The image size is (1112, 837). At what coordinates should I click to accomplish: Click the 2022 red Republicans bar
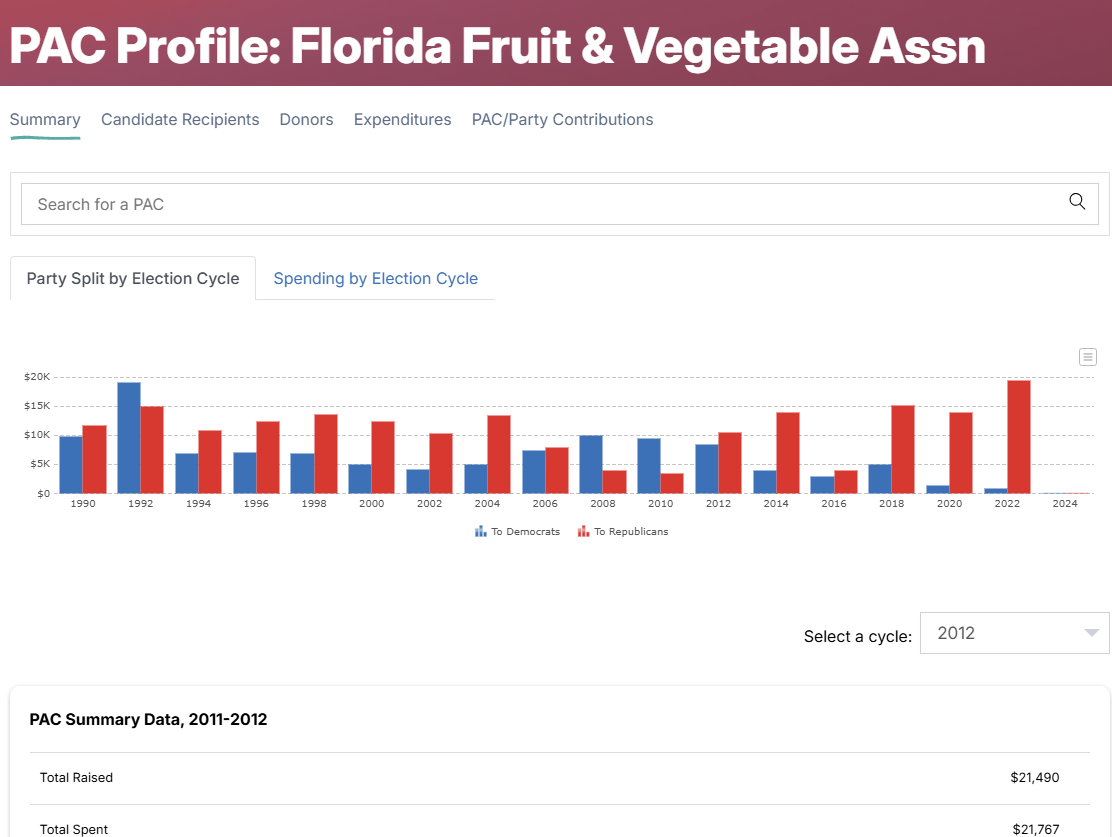point(1019,437)
